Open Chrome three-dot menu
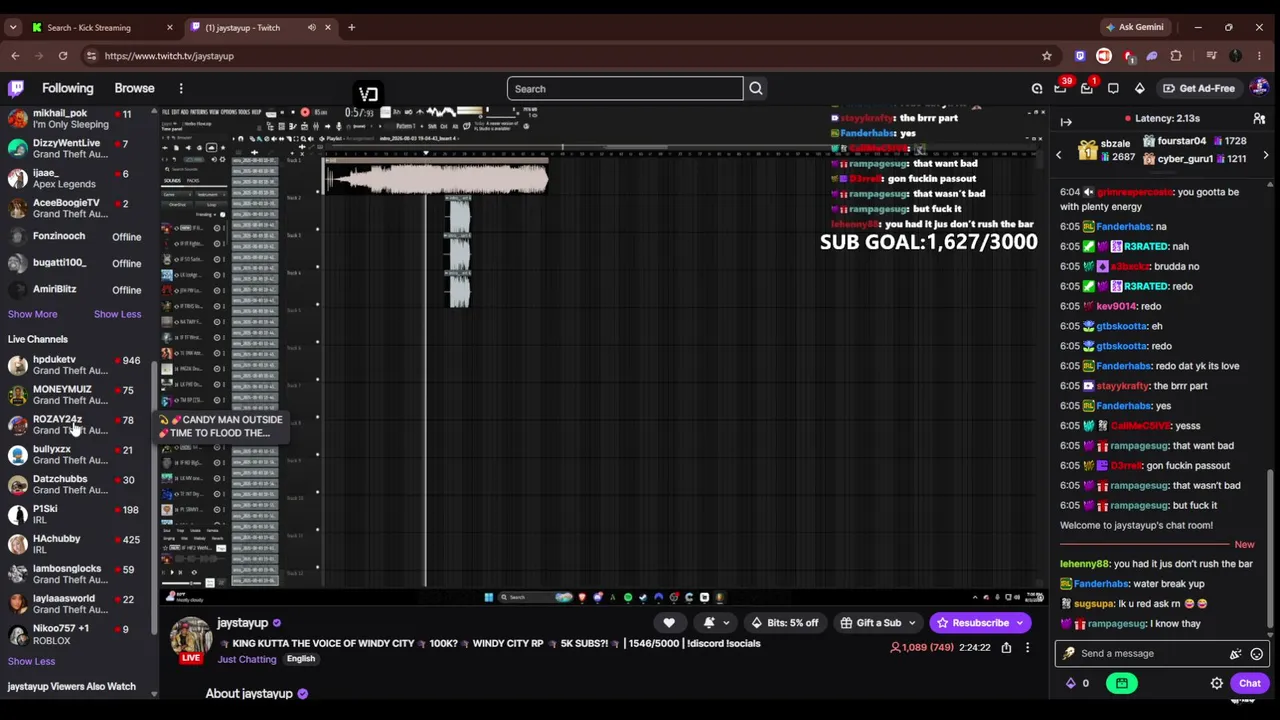 tap(1259, 56)
